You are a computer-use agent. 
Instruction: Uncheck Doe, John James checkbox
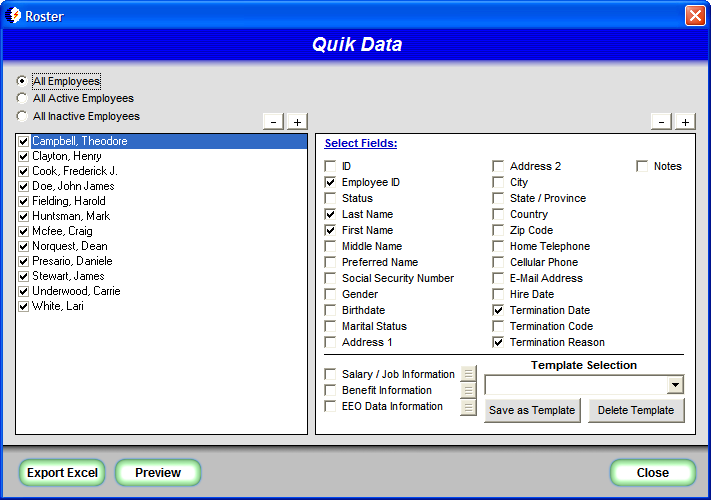click(x=24, y=186)
